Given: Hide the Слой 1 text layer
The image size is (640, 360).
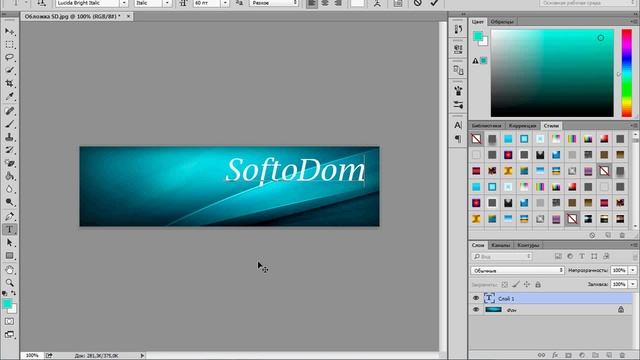Looking at the screenshot, I should coord(476,298).
